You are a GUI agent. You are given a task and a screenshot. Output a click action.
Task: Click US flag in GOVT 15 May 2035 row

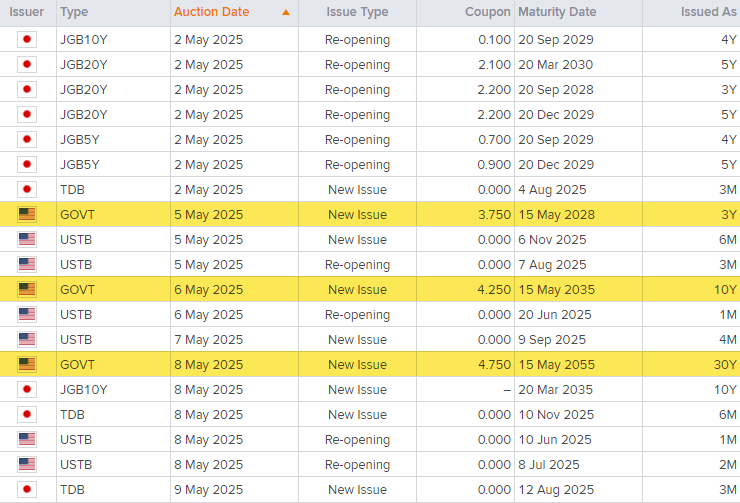click(x=27, y=289)
